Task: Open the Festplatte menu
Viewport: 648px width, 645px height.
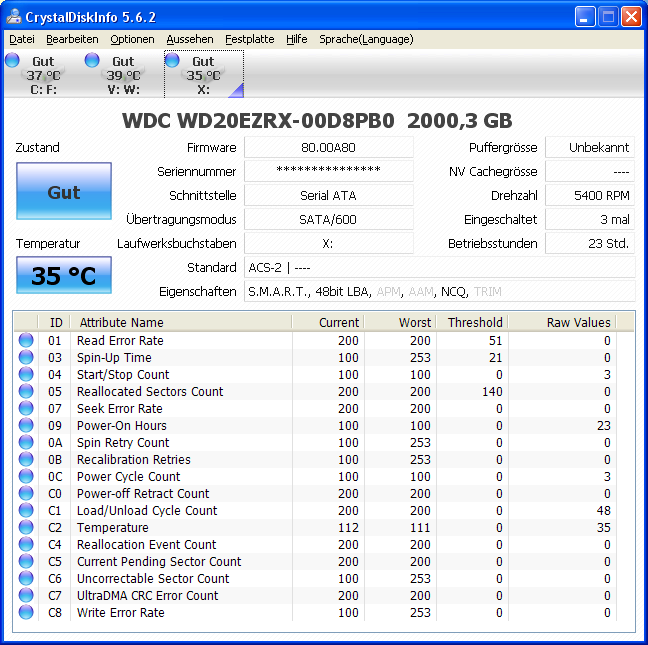Action: pos(250,39)
